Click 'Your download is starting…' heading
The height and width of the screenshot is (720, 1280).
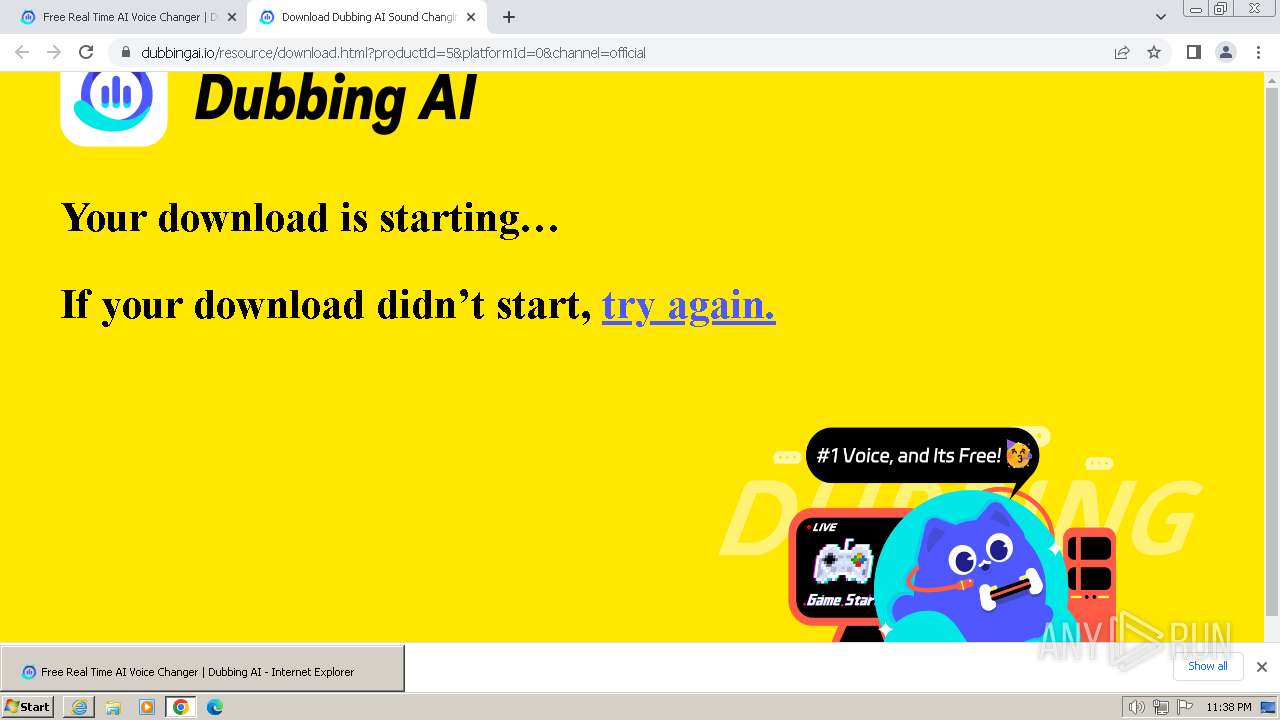pos(310,218)
